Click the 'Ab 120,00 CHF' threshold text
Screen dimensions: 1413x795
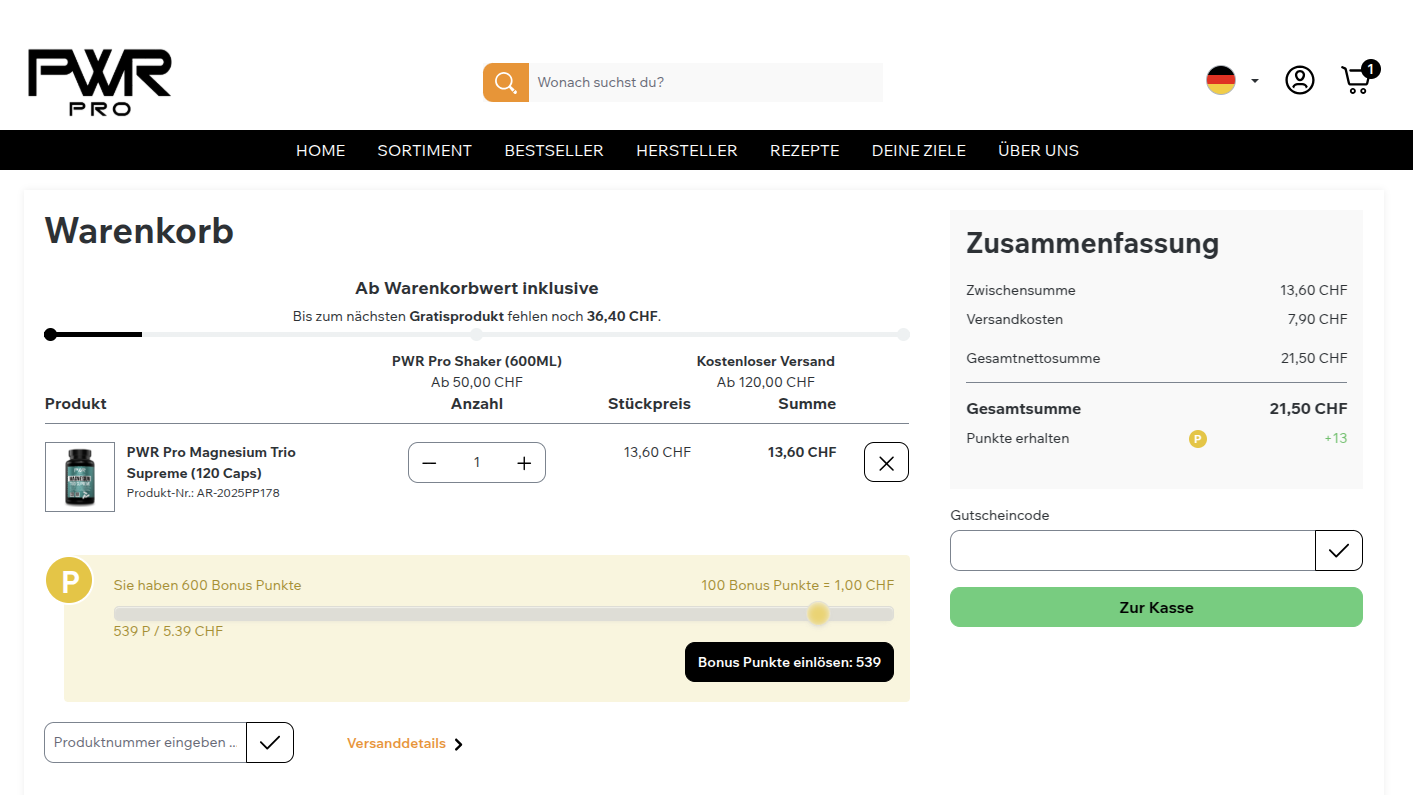pyautogui.click(x=766, y=382)
